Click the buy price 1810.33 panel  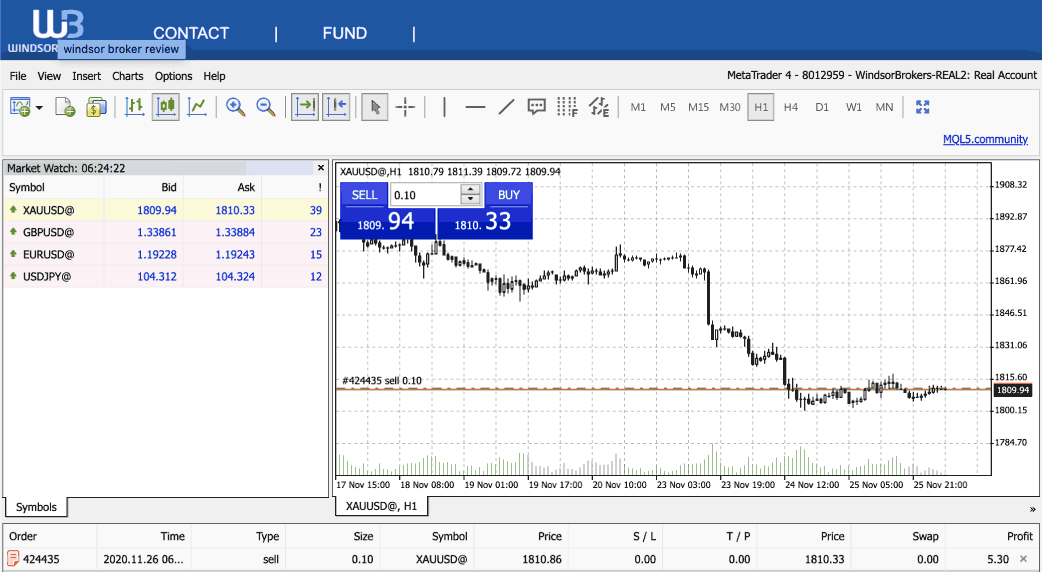click(x=484, y=223)
